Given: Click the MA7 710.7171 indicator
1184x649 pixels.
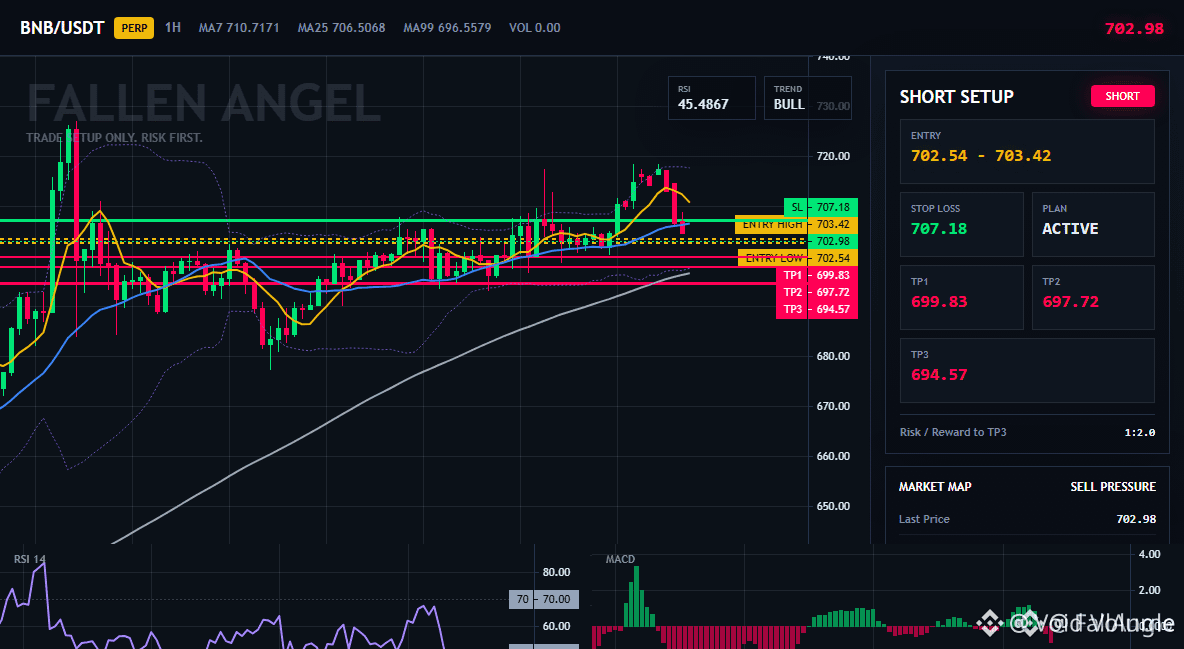Looking at the screenshot, I should pos(239,28).
